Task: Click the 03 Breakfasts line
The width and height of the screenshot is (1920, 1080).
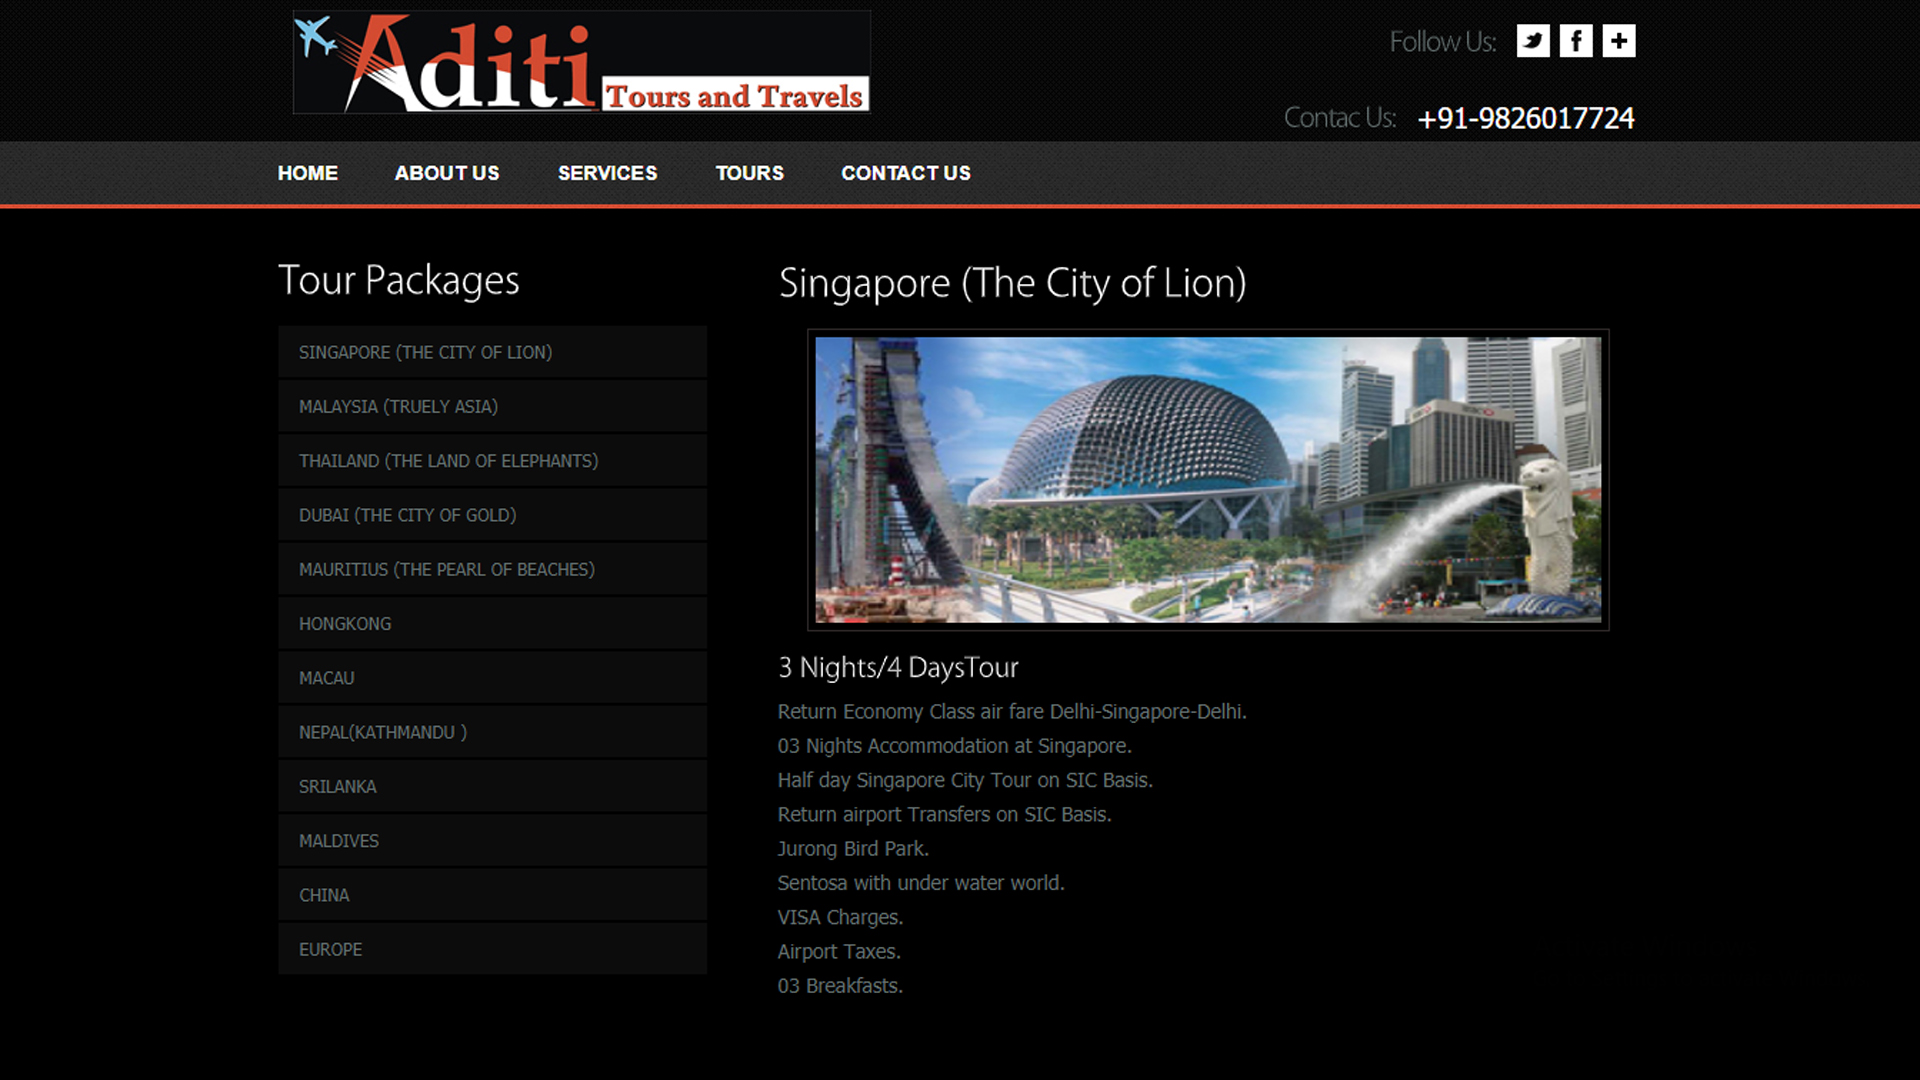Action: (x=840, y=986)
